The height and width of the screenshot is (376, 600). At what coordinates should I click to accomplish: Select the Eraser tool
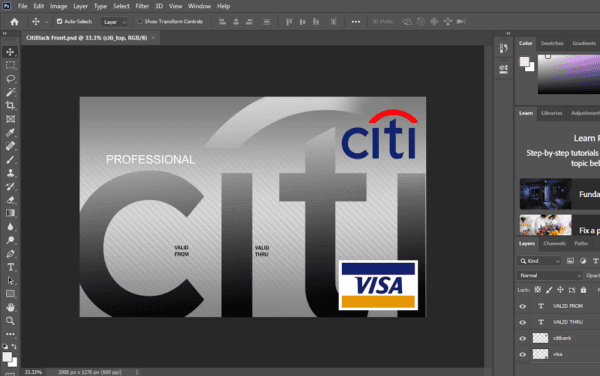point(10,200)
